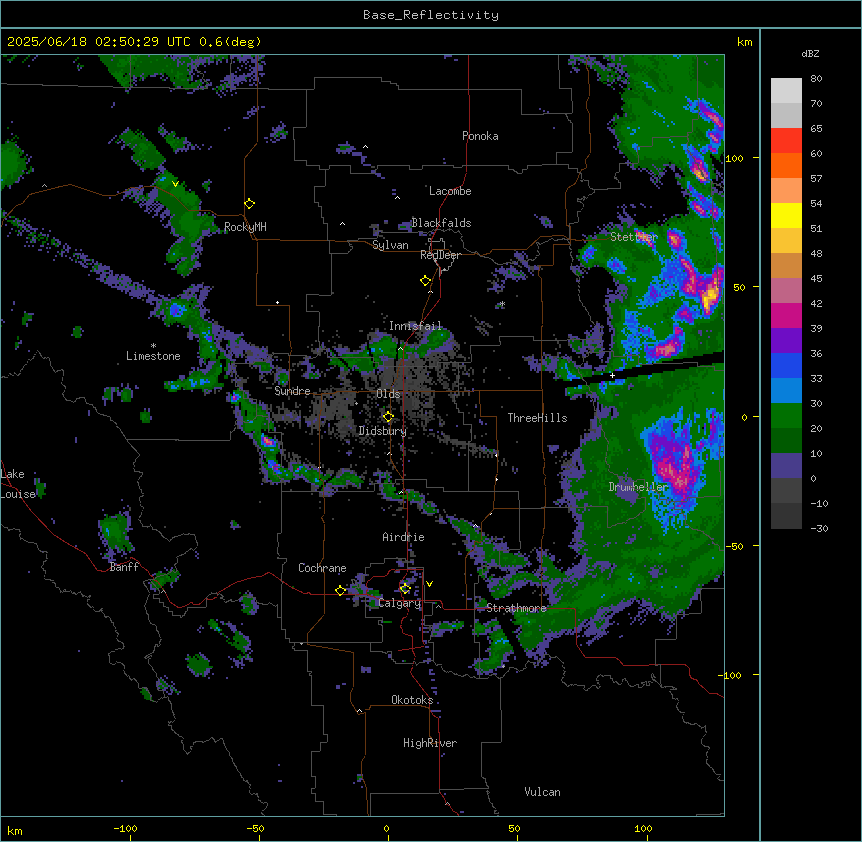Click the dBZ legend heading
The image size is (862, 842).
[x=810, y=54]
